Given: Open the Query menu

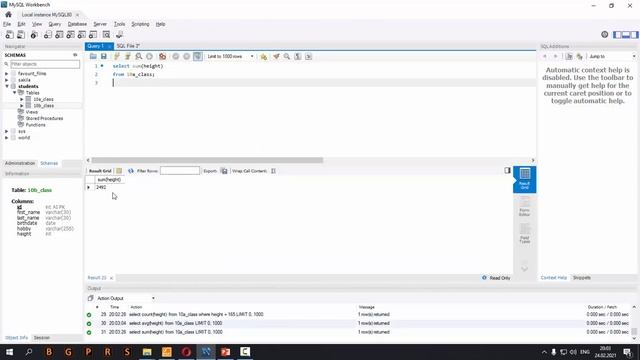Looking at the screenshot, I should coord(55,24).
